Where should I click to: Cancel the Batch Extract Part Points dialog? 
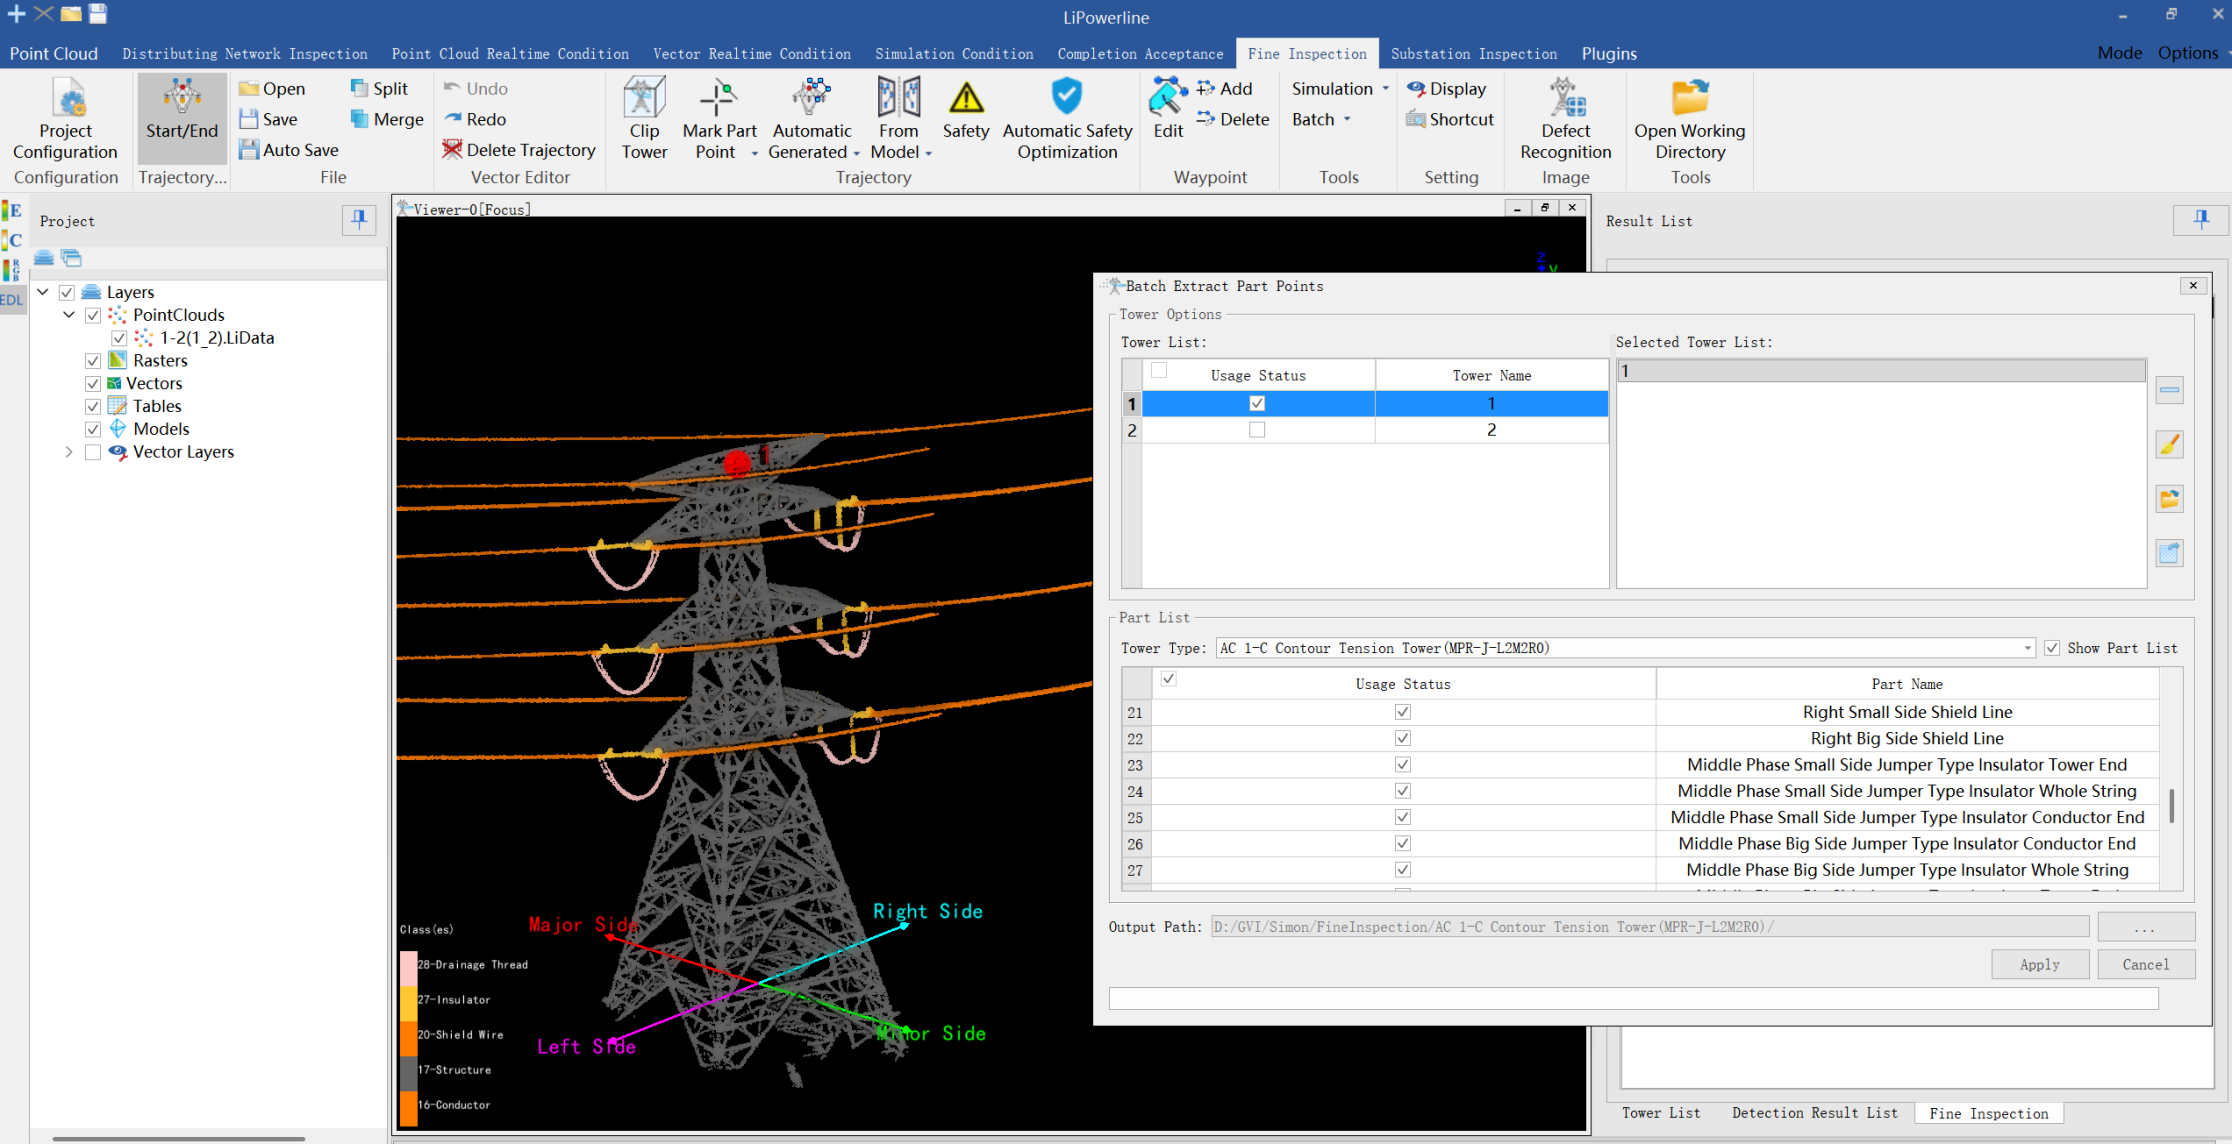pos(2146,965)
